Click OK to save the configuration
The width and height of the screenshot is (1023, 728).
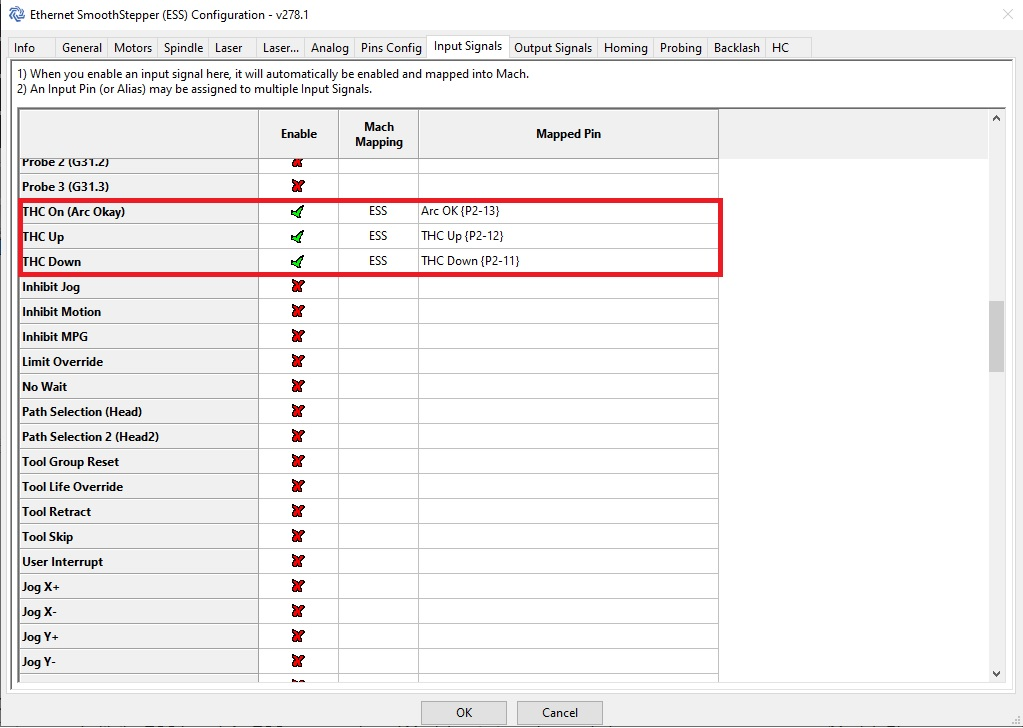click(463, 712)
